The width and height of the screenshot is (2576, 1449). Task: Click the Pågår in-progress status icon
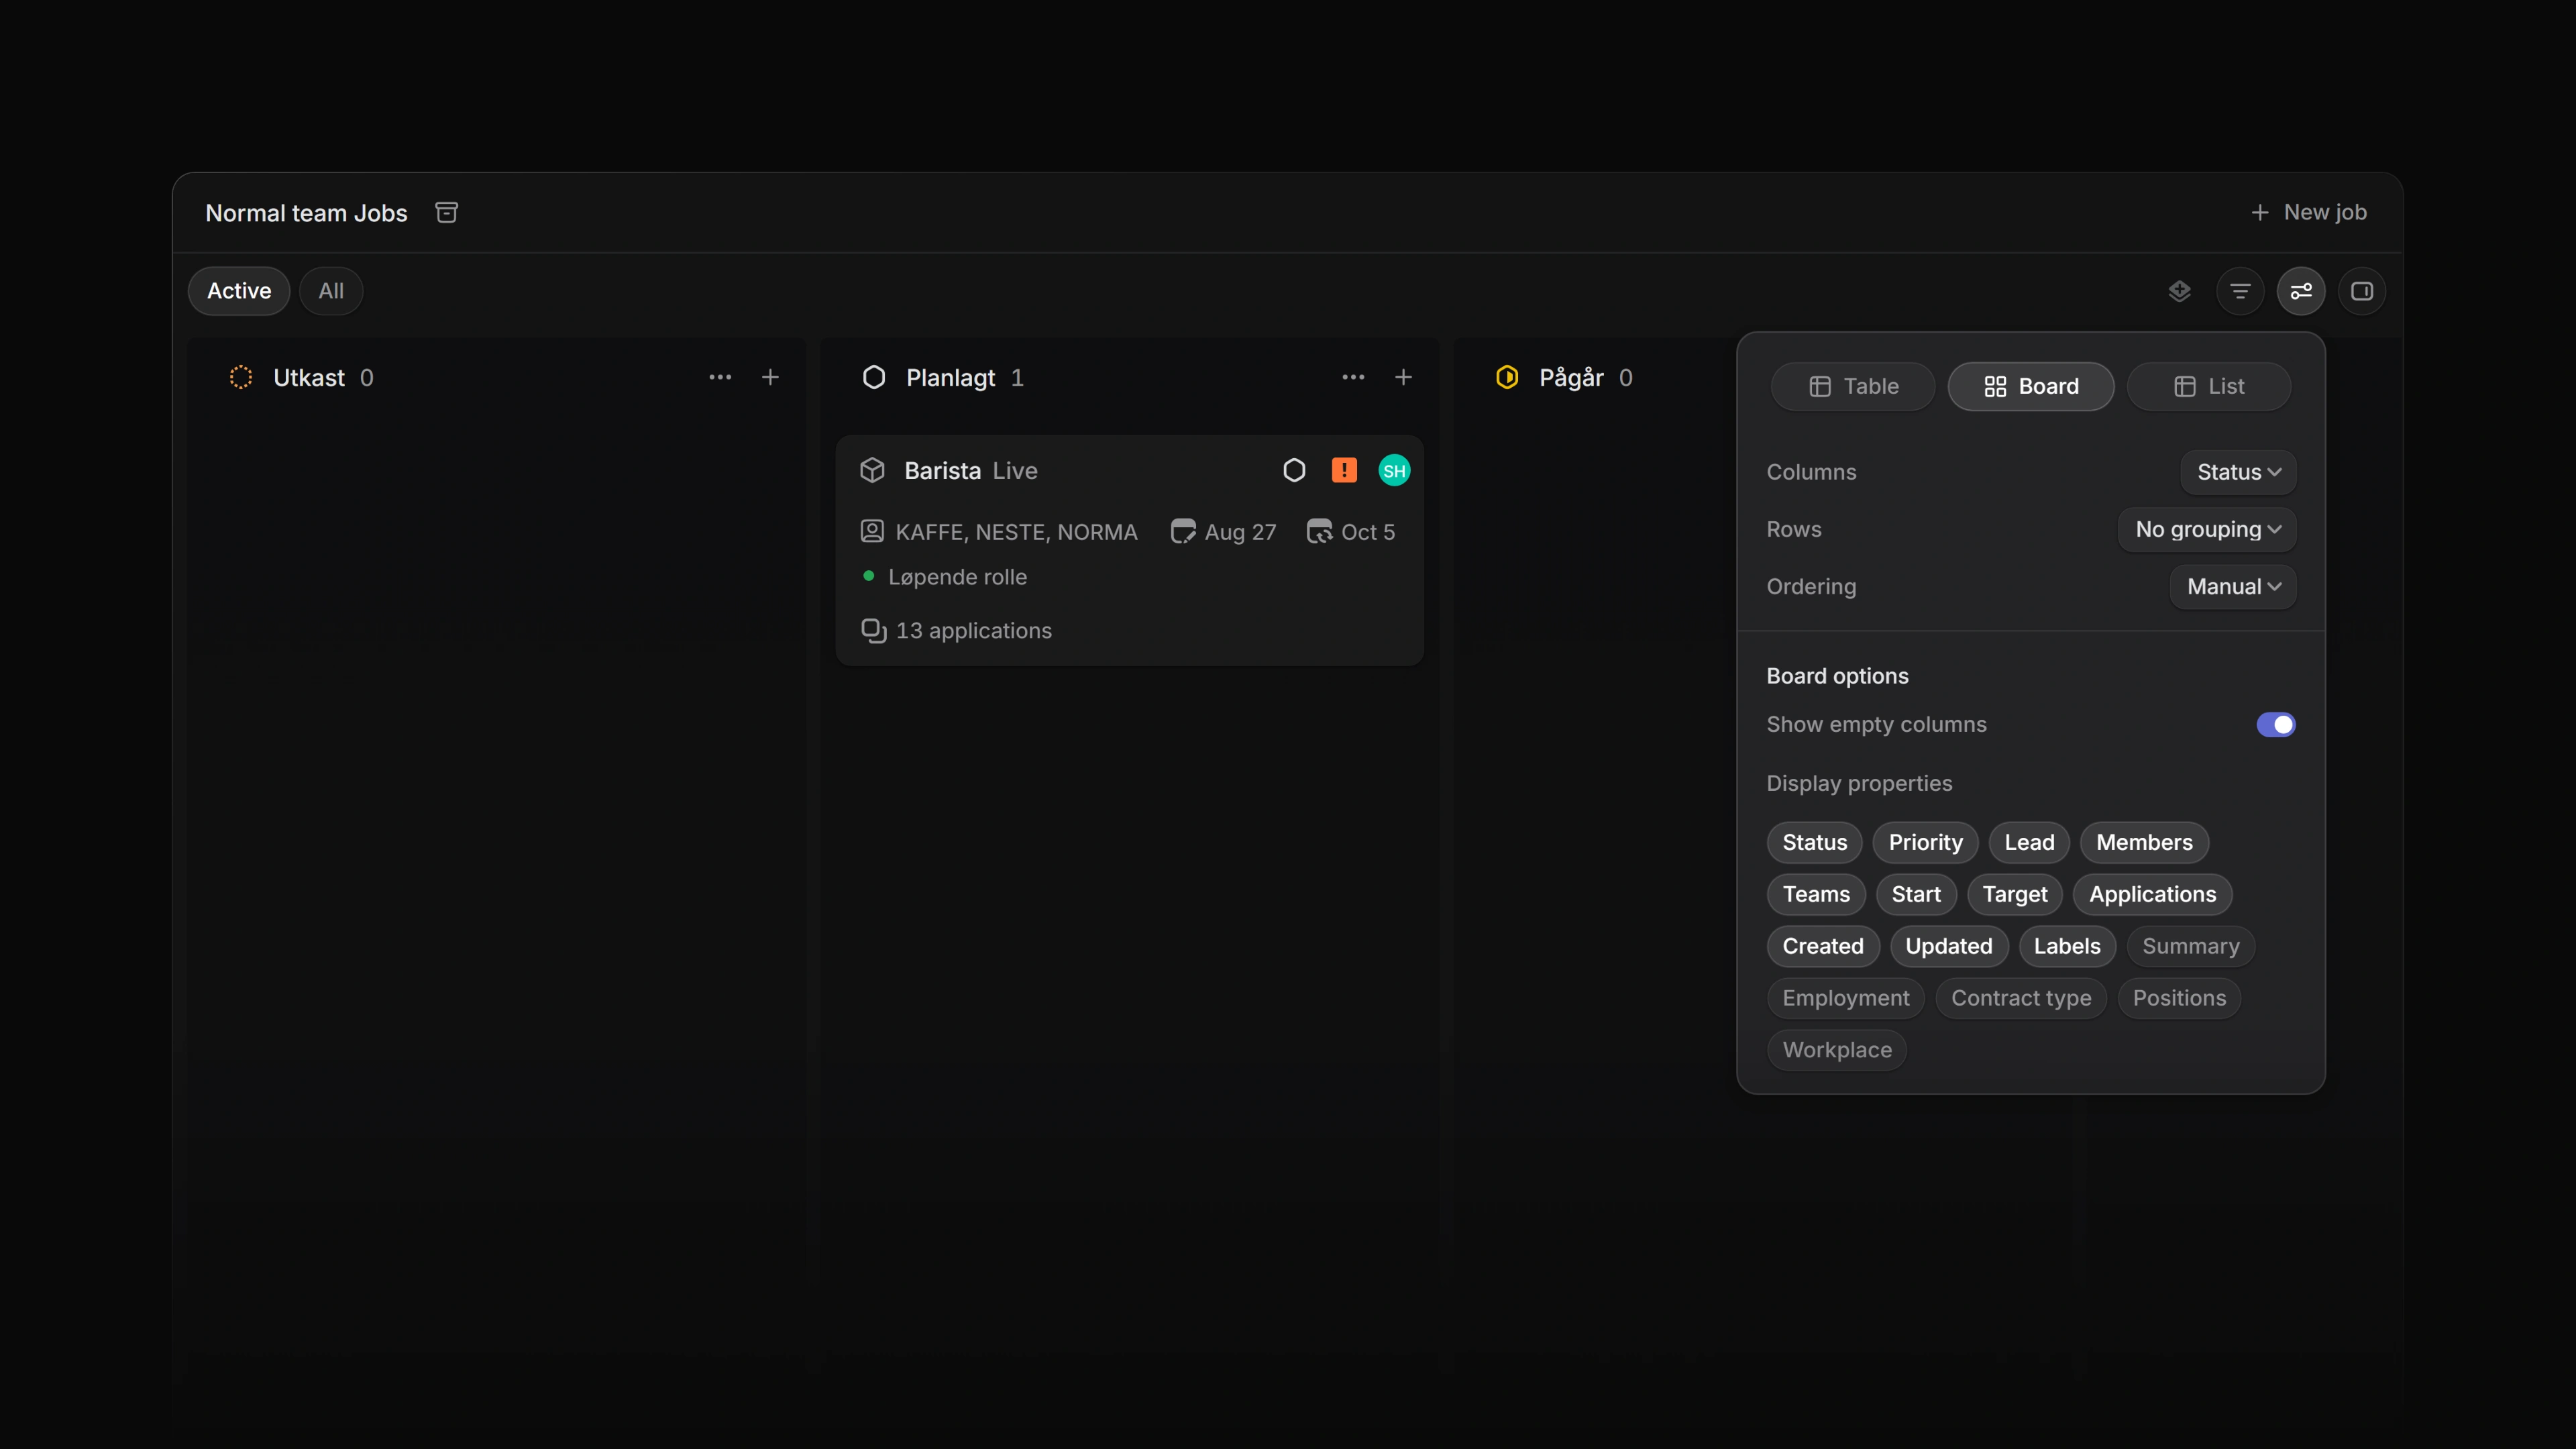pos(1507,377)
